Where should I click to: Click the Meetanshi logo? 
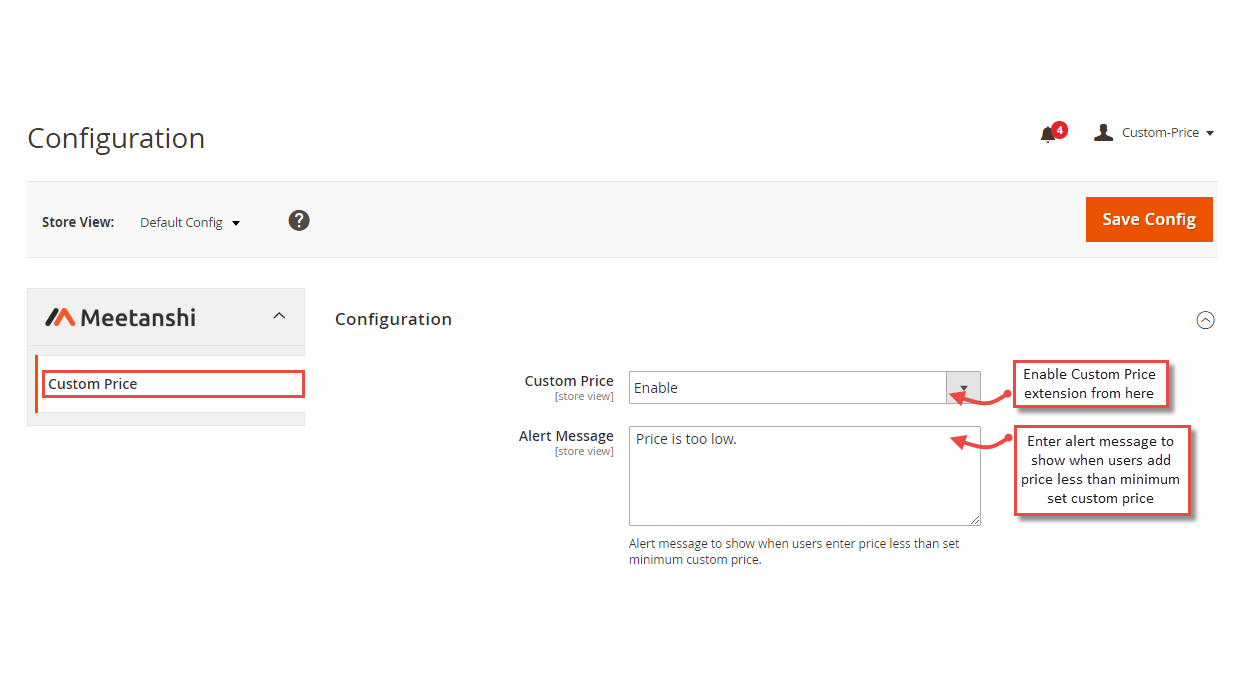(x=120, y=317)
